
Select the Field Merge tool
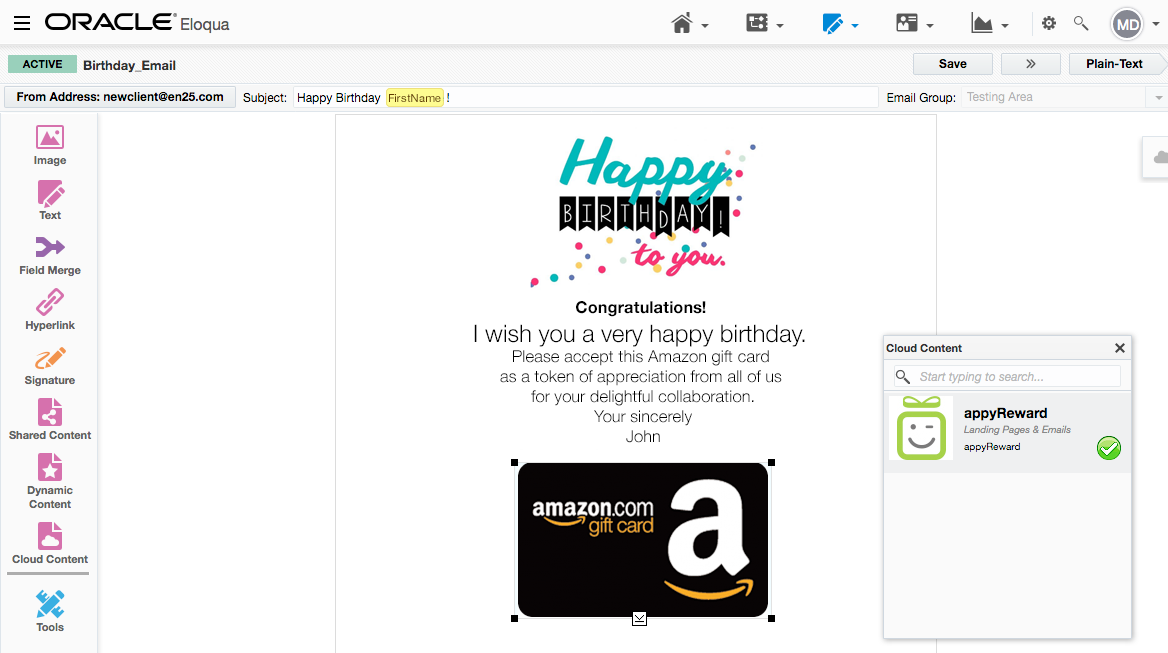point(50,255)
